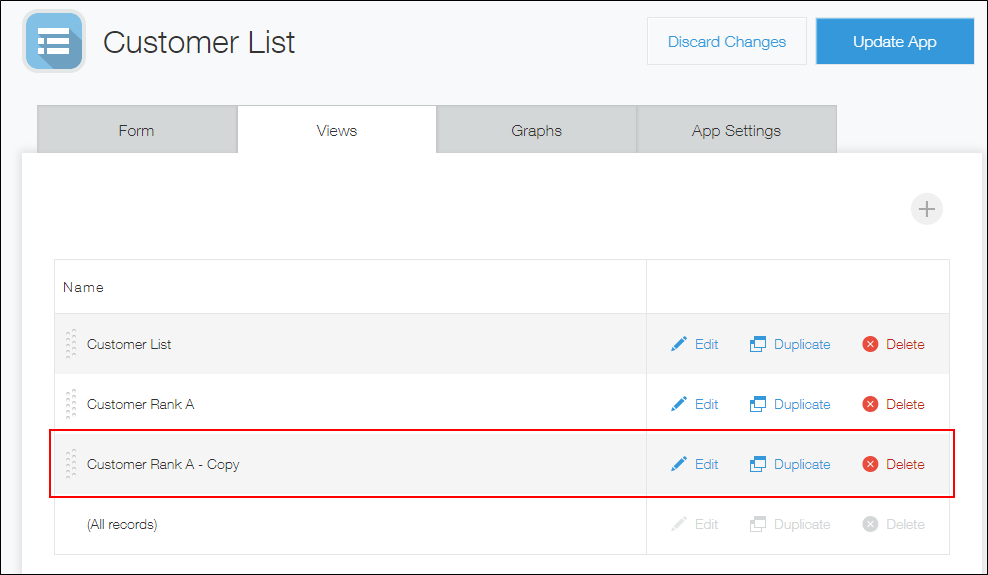Click Delete link for Customer Rank A

coord(904,404)
